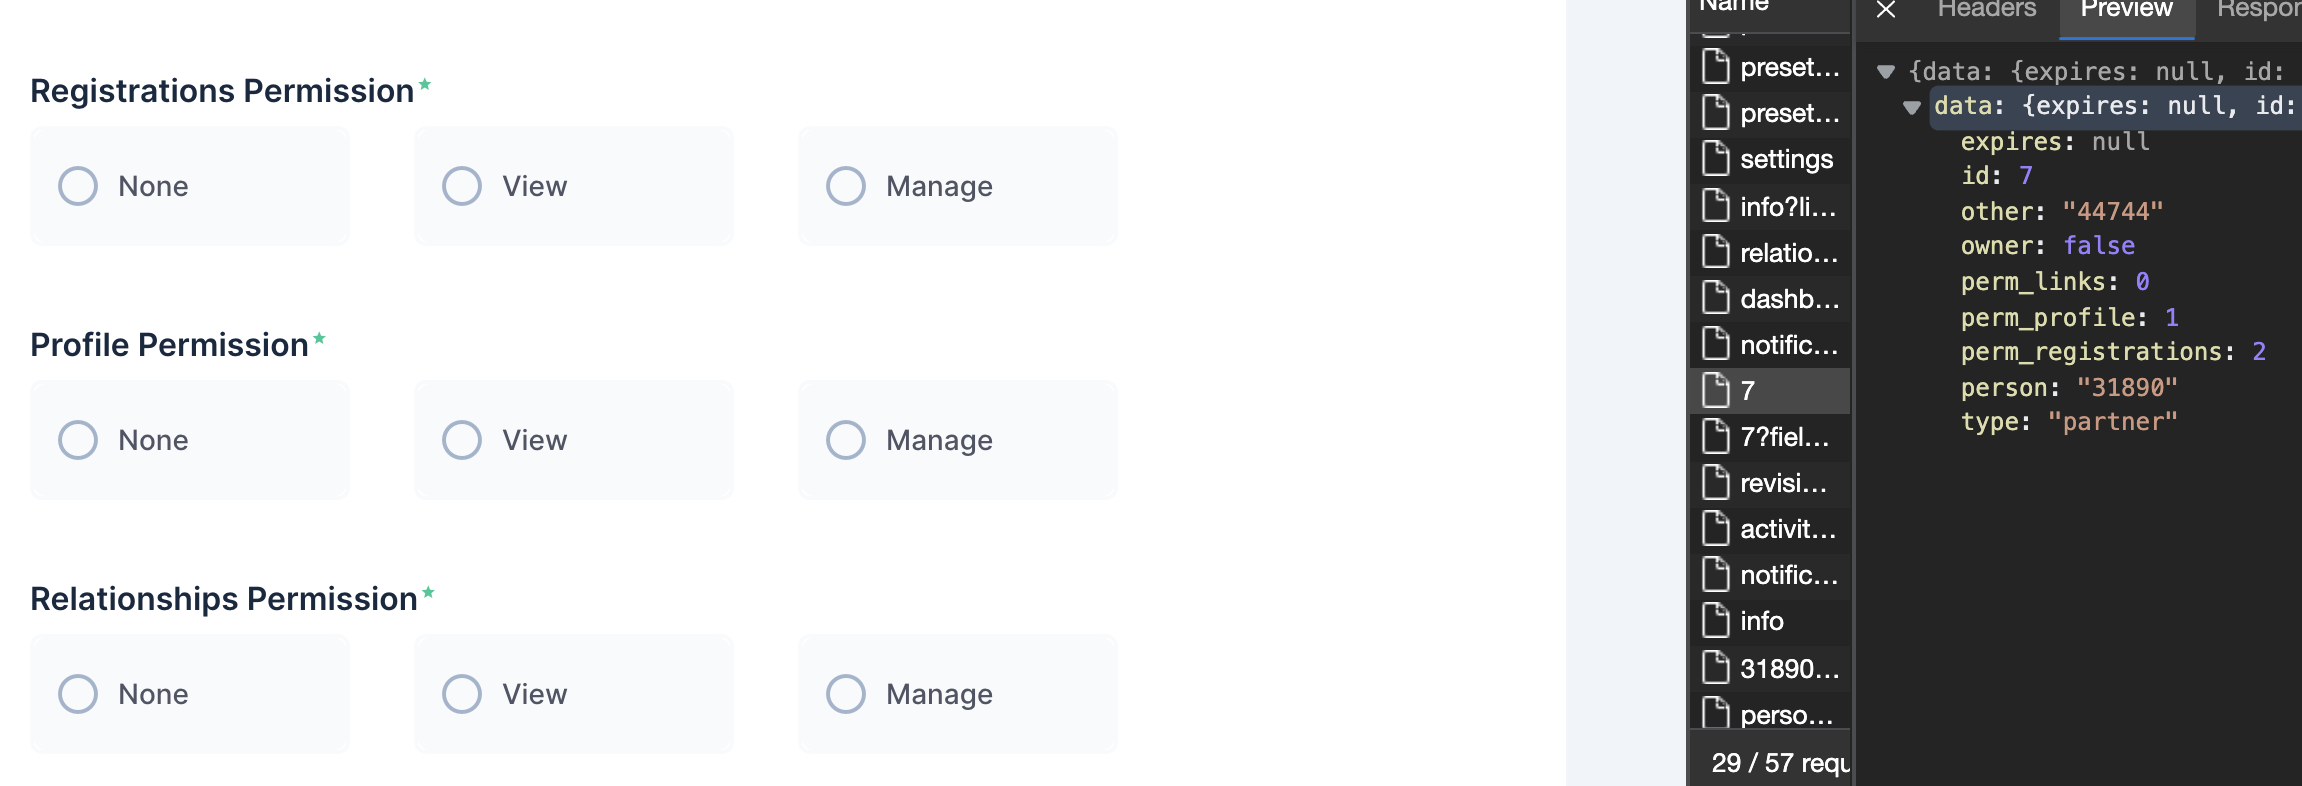Collapse the highlighted "data" object in Preview
Screen dimensions: 2302x786
click(x=1914, y=105)
